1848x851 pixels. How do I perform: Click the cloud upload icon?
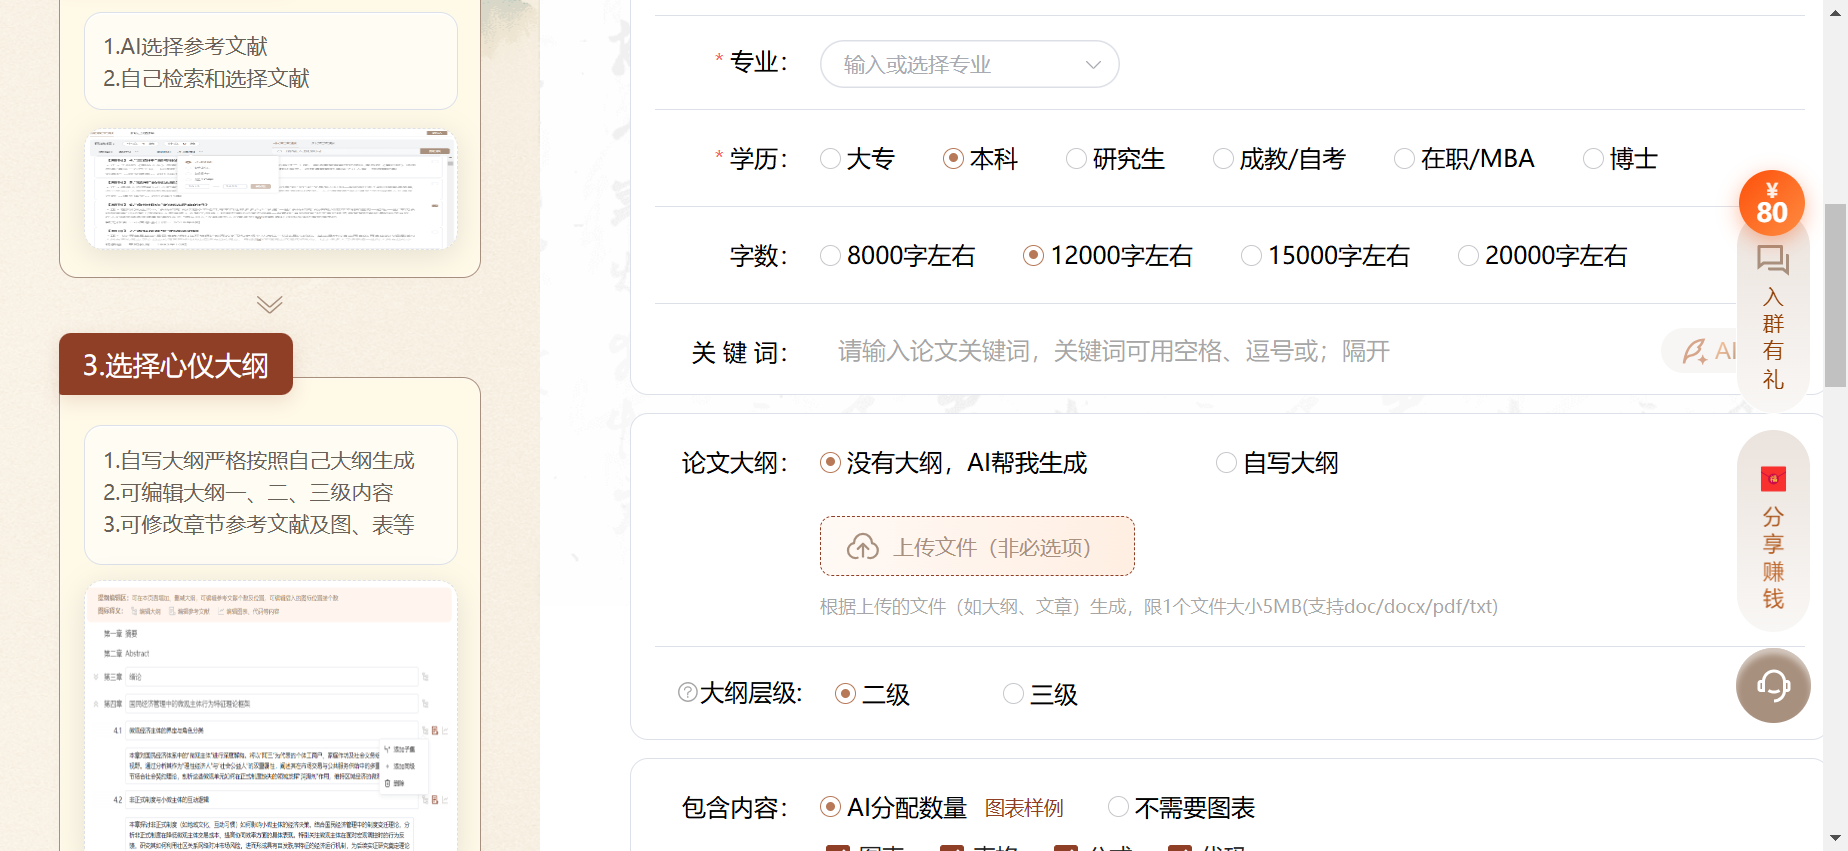863,547
